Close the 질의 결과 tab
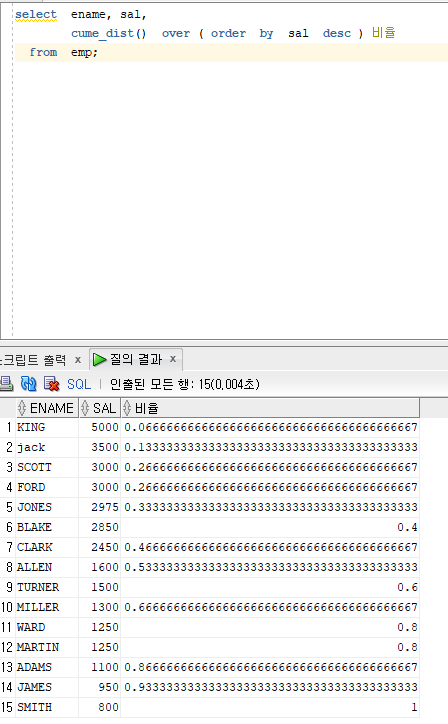448x724 pixels. (x=173, y=359)
